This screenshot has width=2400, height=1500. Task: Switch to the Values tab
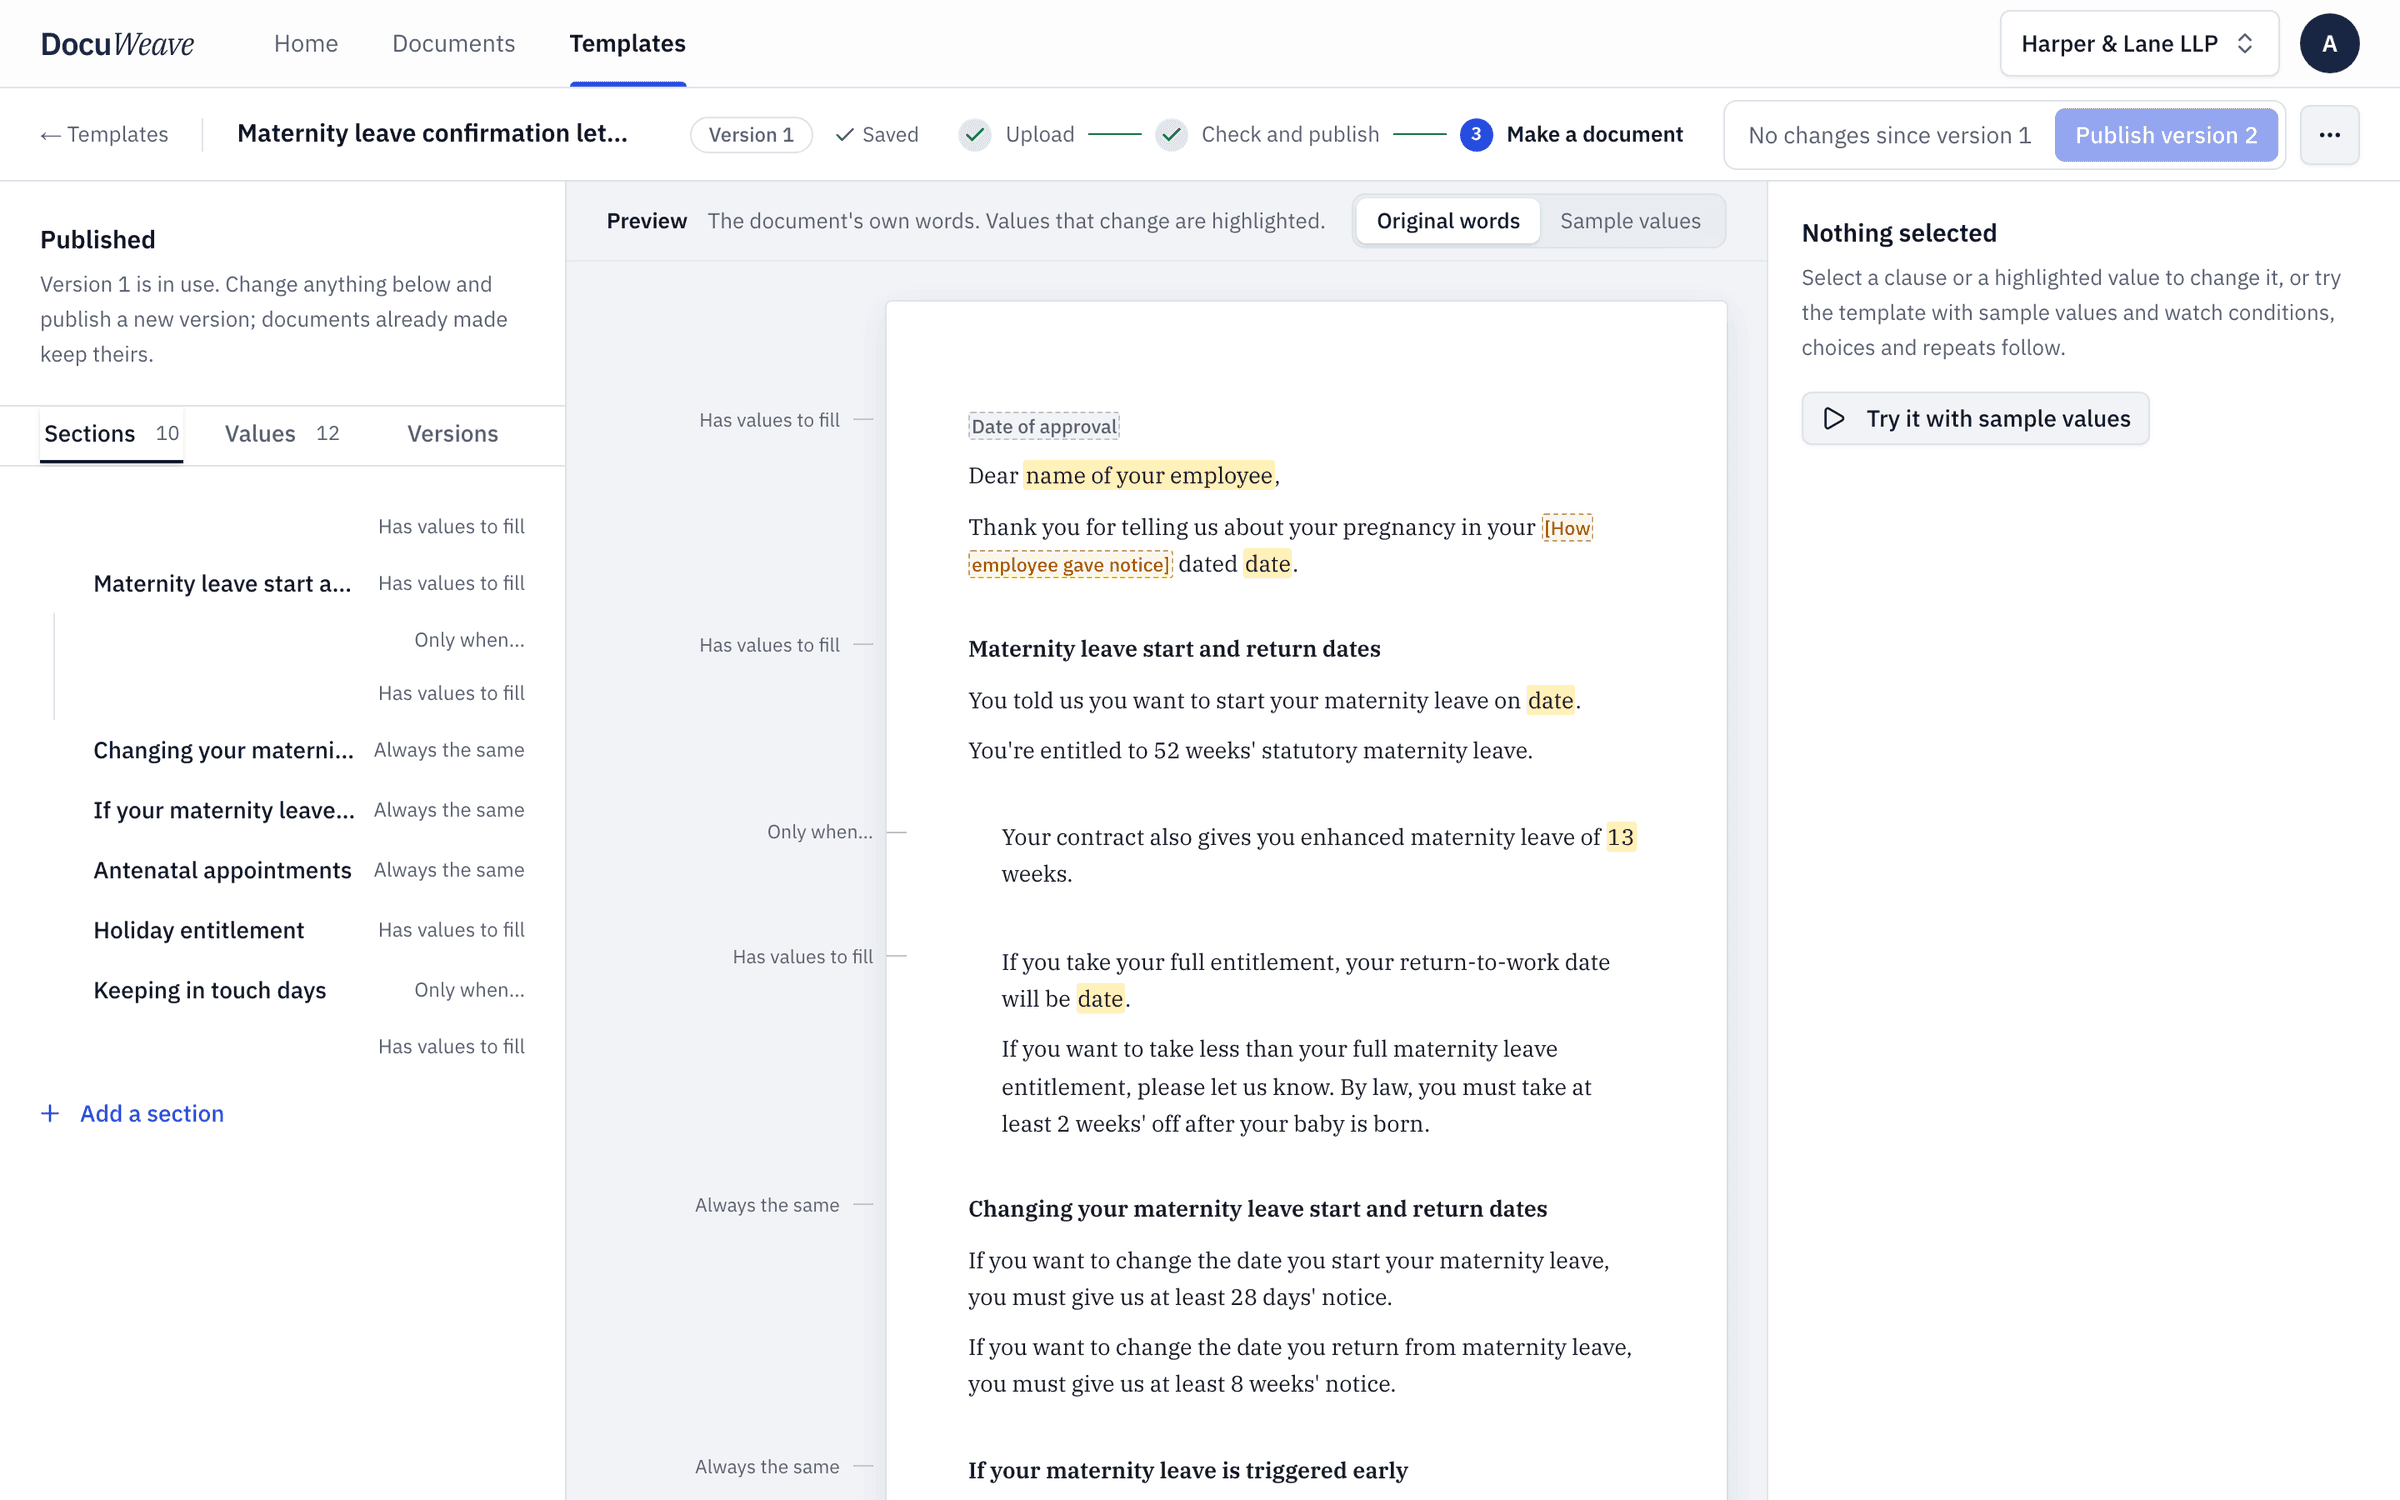coord(282,434)
